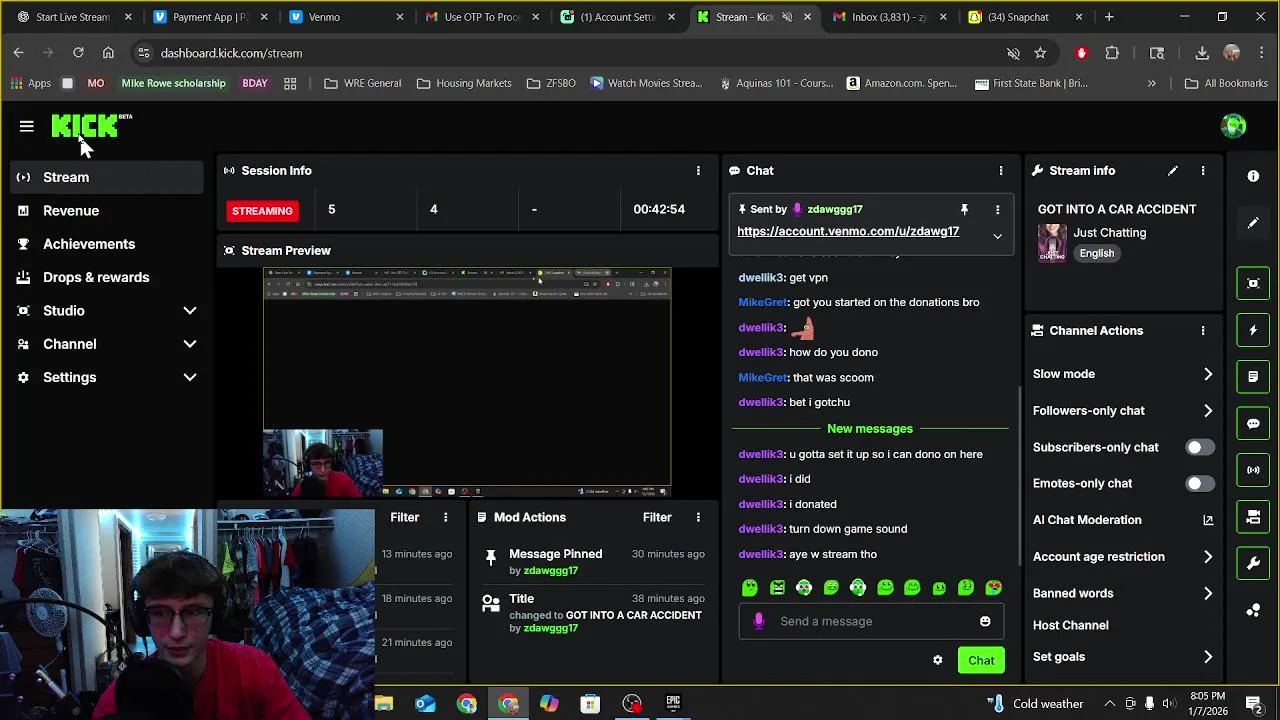The height and width of the screenshot is (720, 1280).
Task: Edit stream info with pencil icon in panel header
Action: tap(1173, 171)
